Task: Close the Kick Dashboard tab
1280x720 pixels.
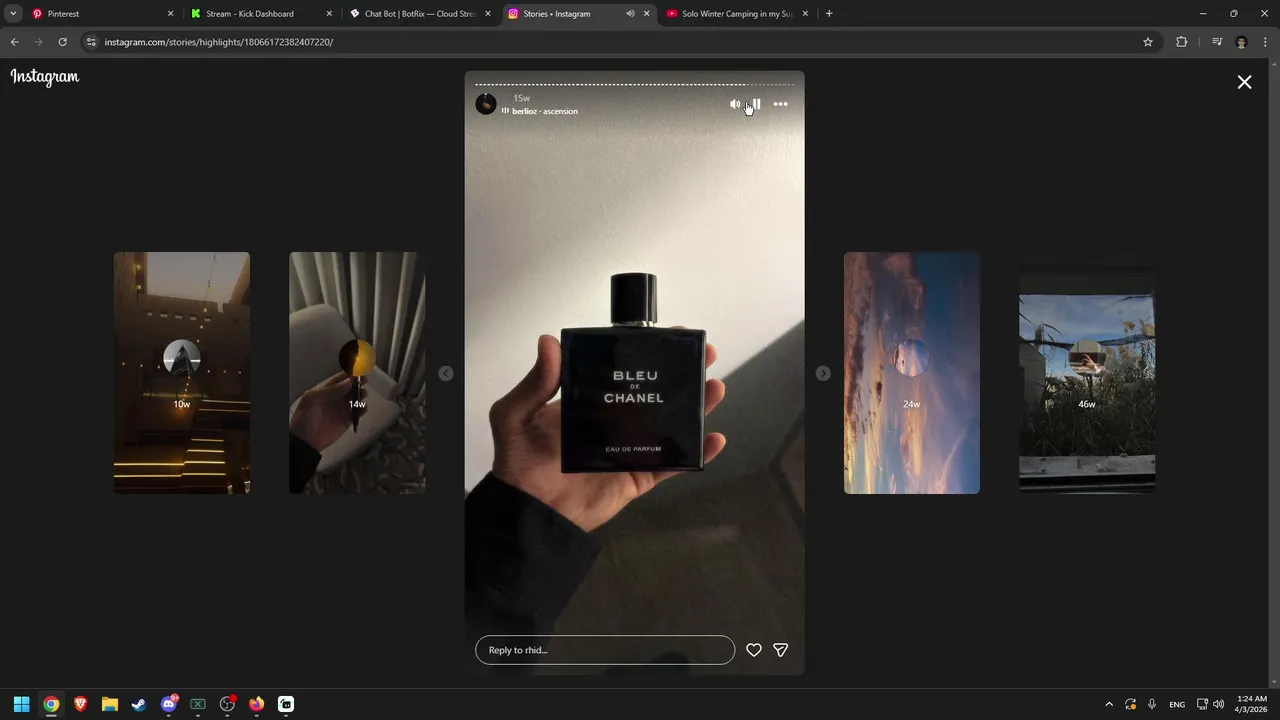Action: point(329,14)
